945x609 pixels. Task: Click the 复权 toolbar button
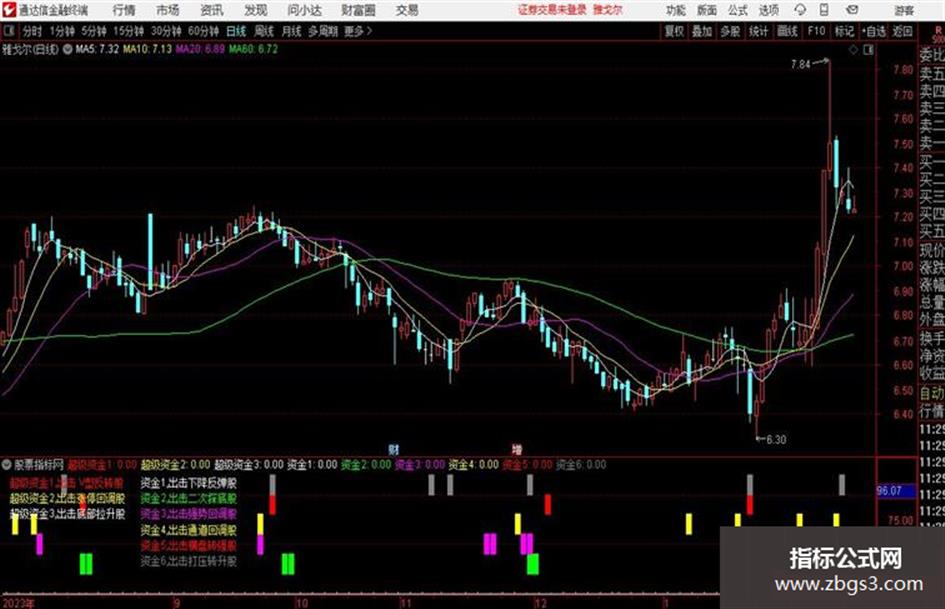pyautogui.click(x=674, y=31)
